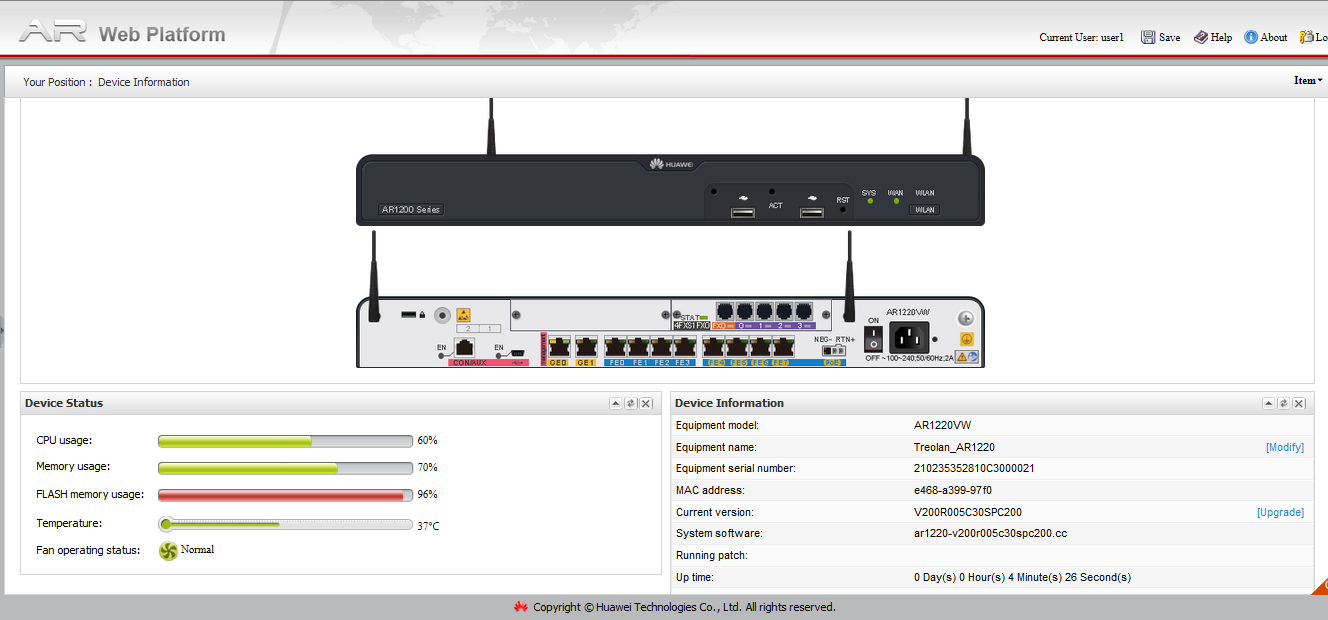Click the left front USB port
Viewport: 1328px width, 620px height.
point(743,213)
